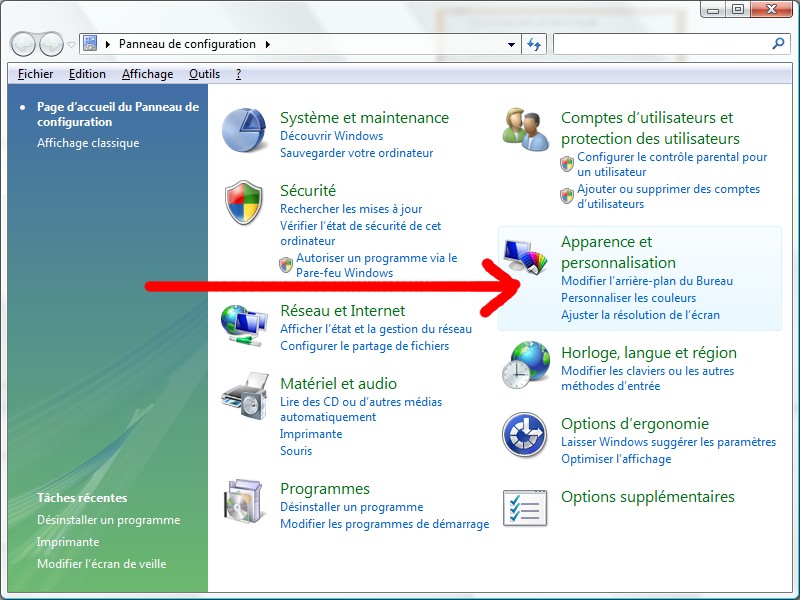The image size is (800, 600).
Task: Click the Matériel et audio printer icon
Action: coord(245,396)
